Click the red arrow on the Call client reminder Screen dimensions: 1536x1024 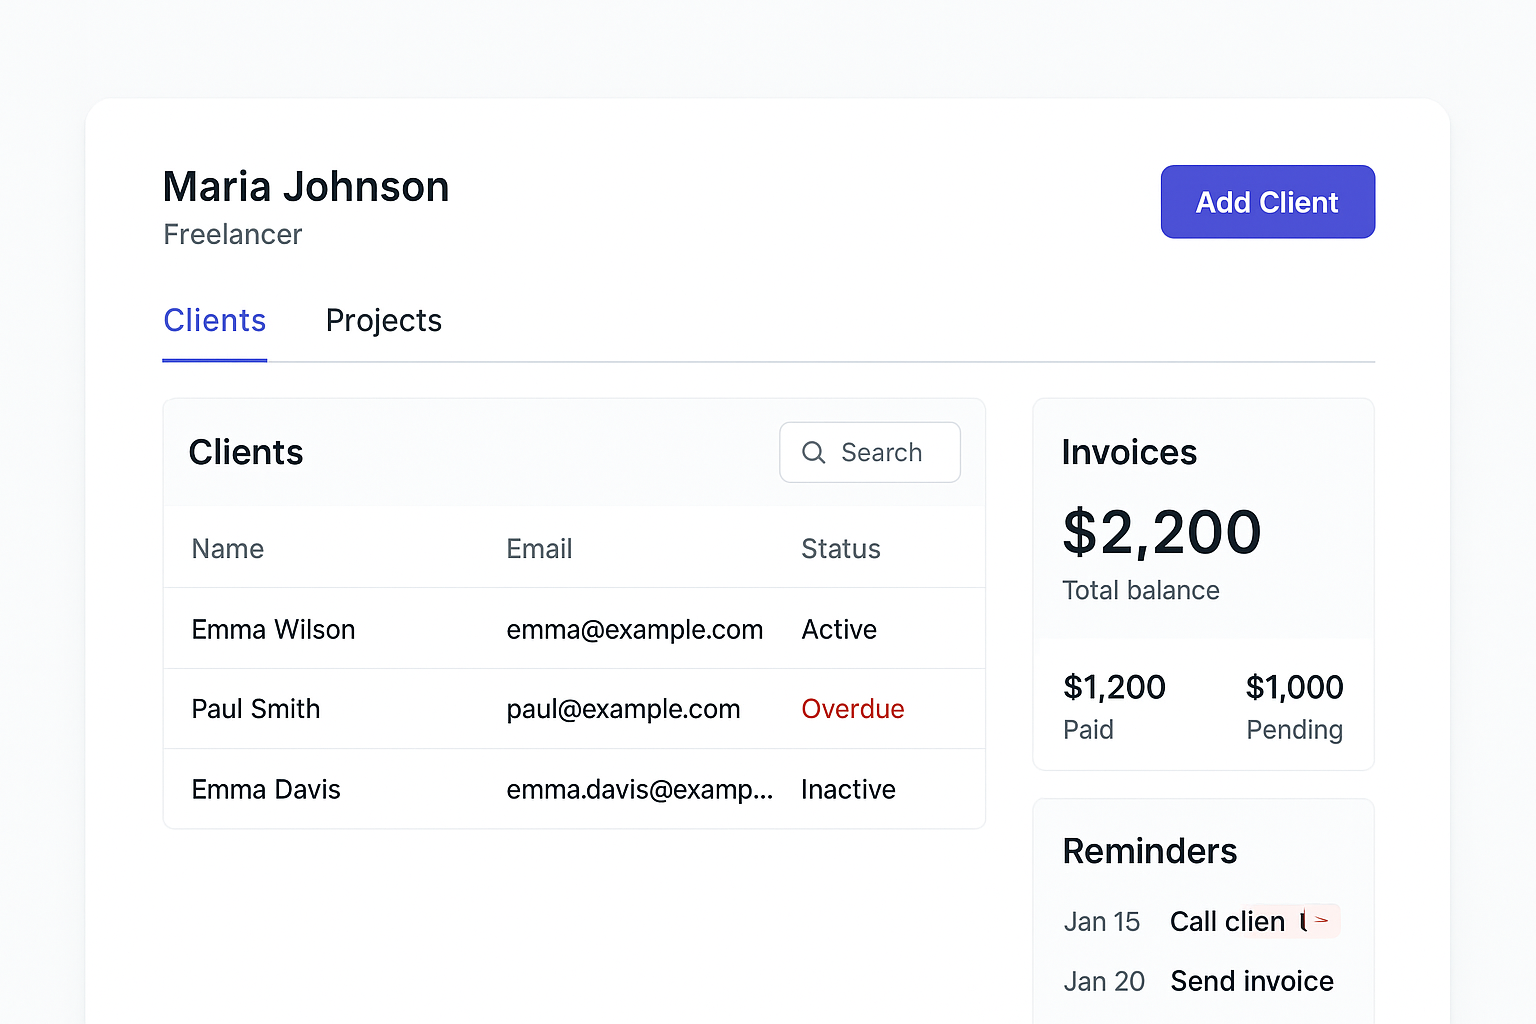(1321, 920)
